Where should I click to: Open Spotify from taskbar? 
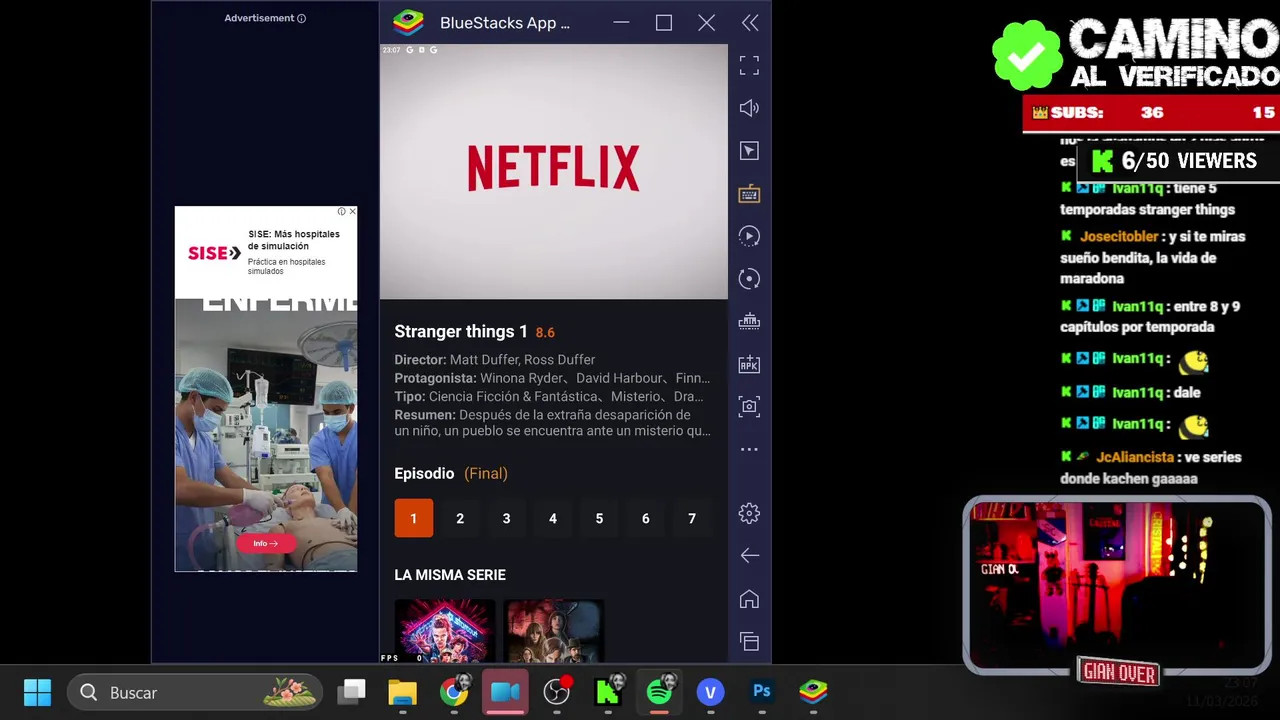(660, 692)
